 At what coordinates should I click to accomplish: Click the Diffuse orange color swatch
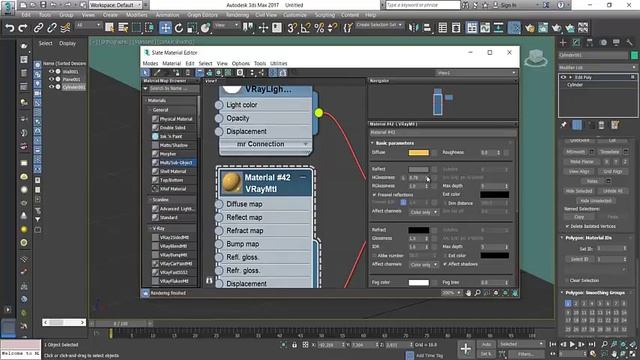pos(419,153)
